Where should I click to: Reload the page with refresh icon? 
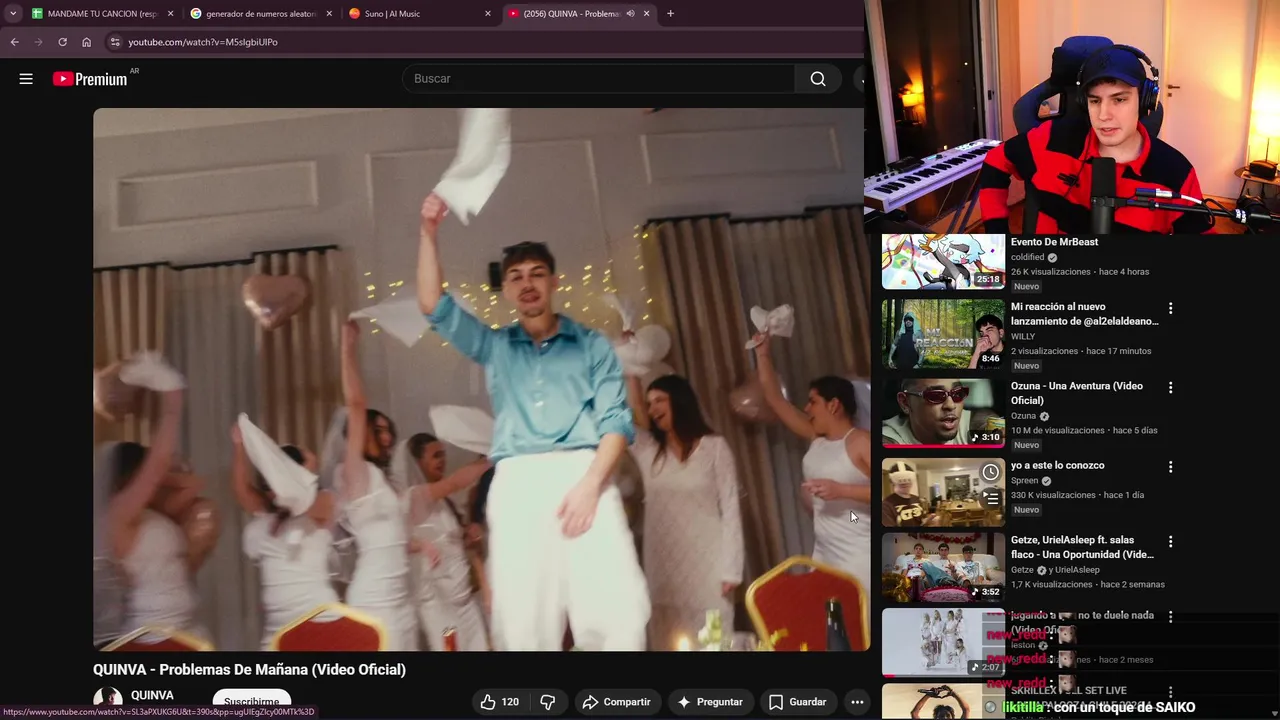[x=62, y=42]
